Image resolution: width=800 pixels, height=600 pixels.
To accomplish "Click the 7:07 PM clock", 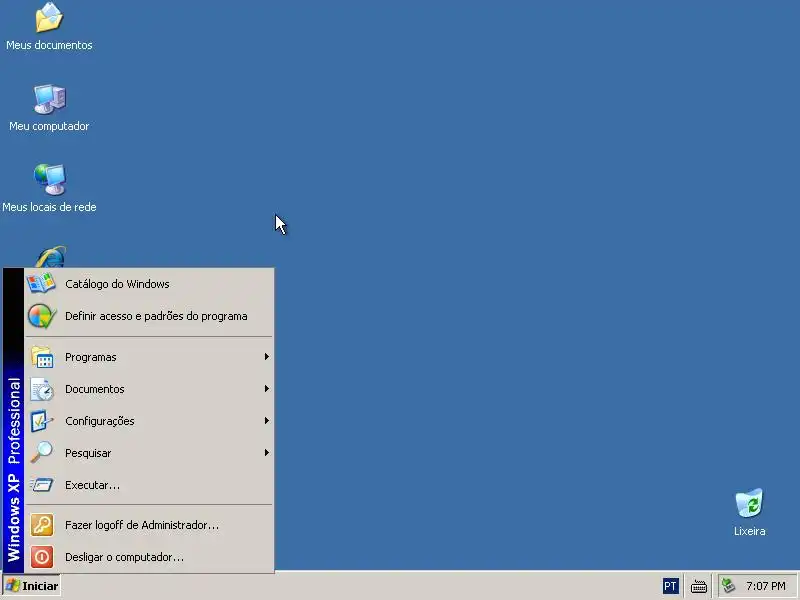I will tap(765, 586).
